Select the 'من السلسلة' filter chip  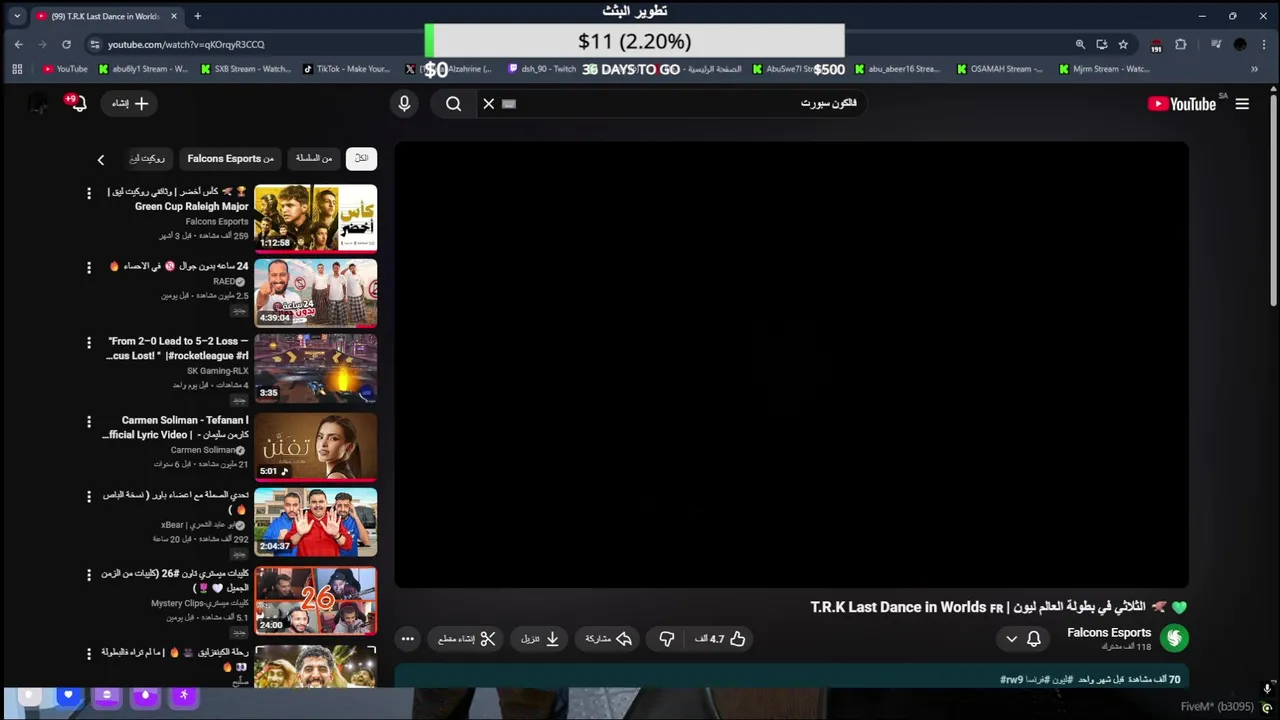[314, 158]
